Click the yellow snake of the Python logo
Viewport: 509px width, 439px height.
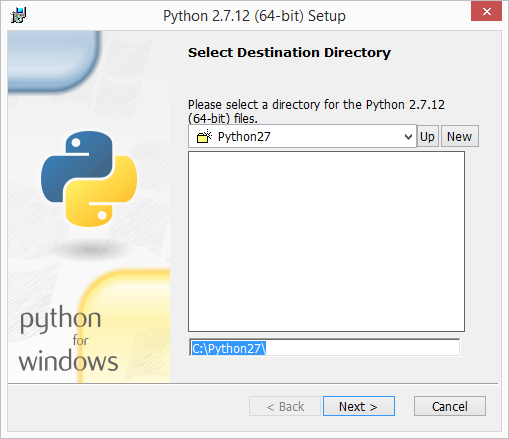point(102,192)
